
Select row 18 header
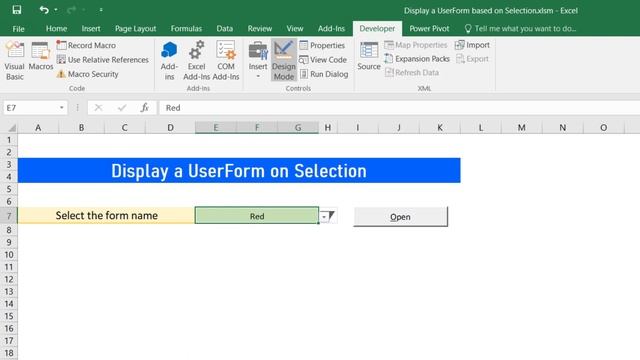pyautogui.click(x=9, y=353)
